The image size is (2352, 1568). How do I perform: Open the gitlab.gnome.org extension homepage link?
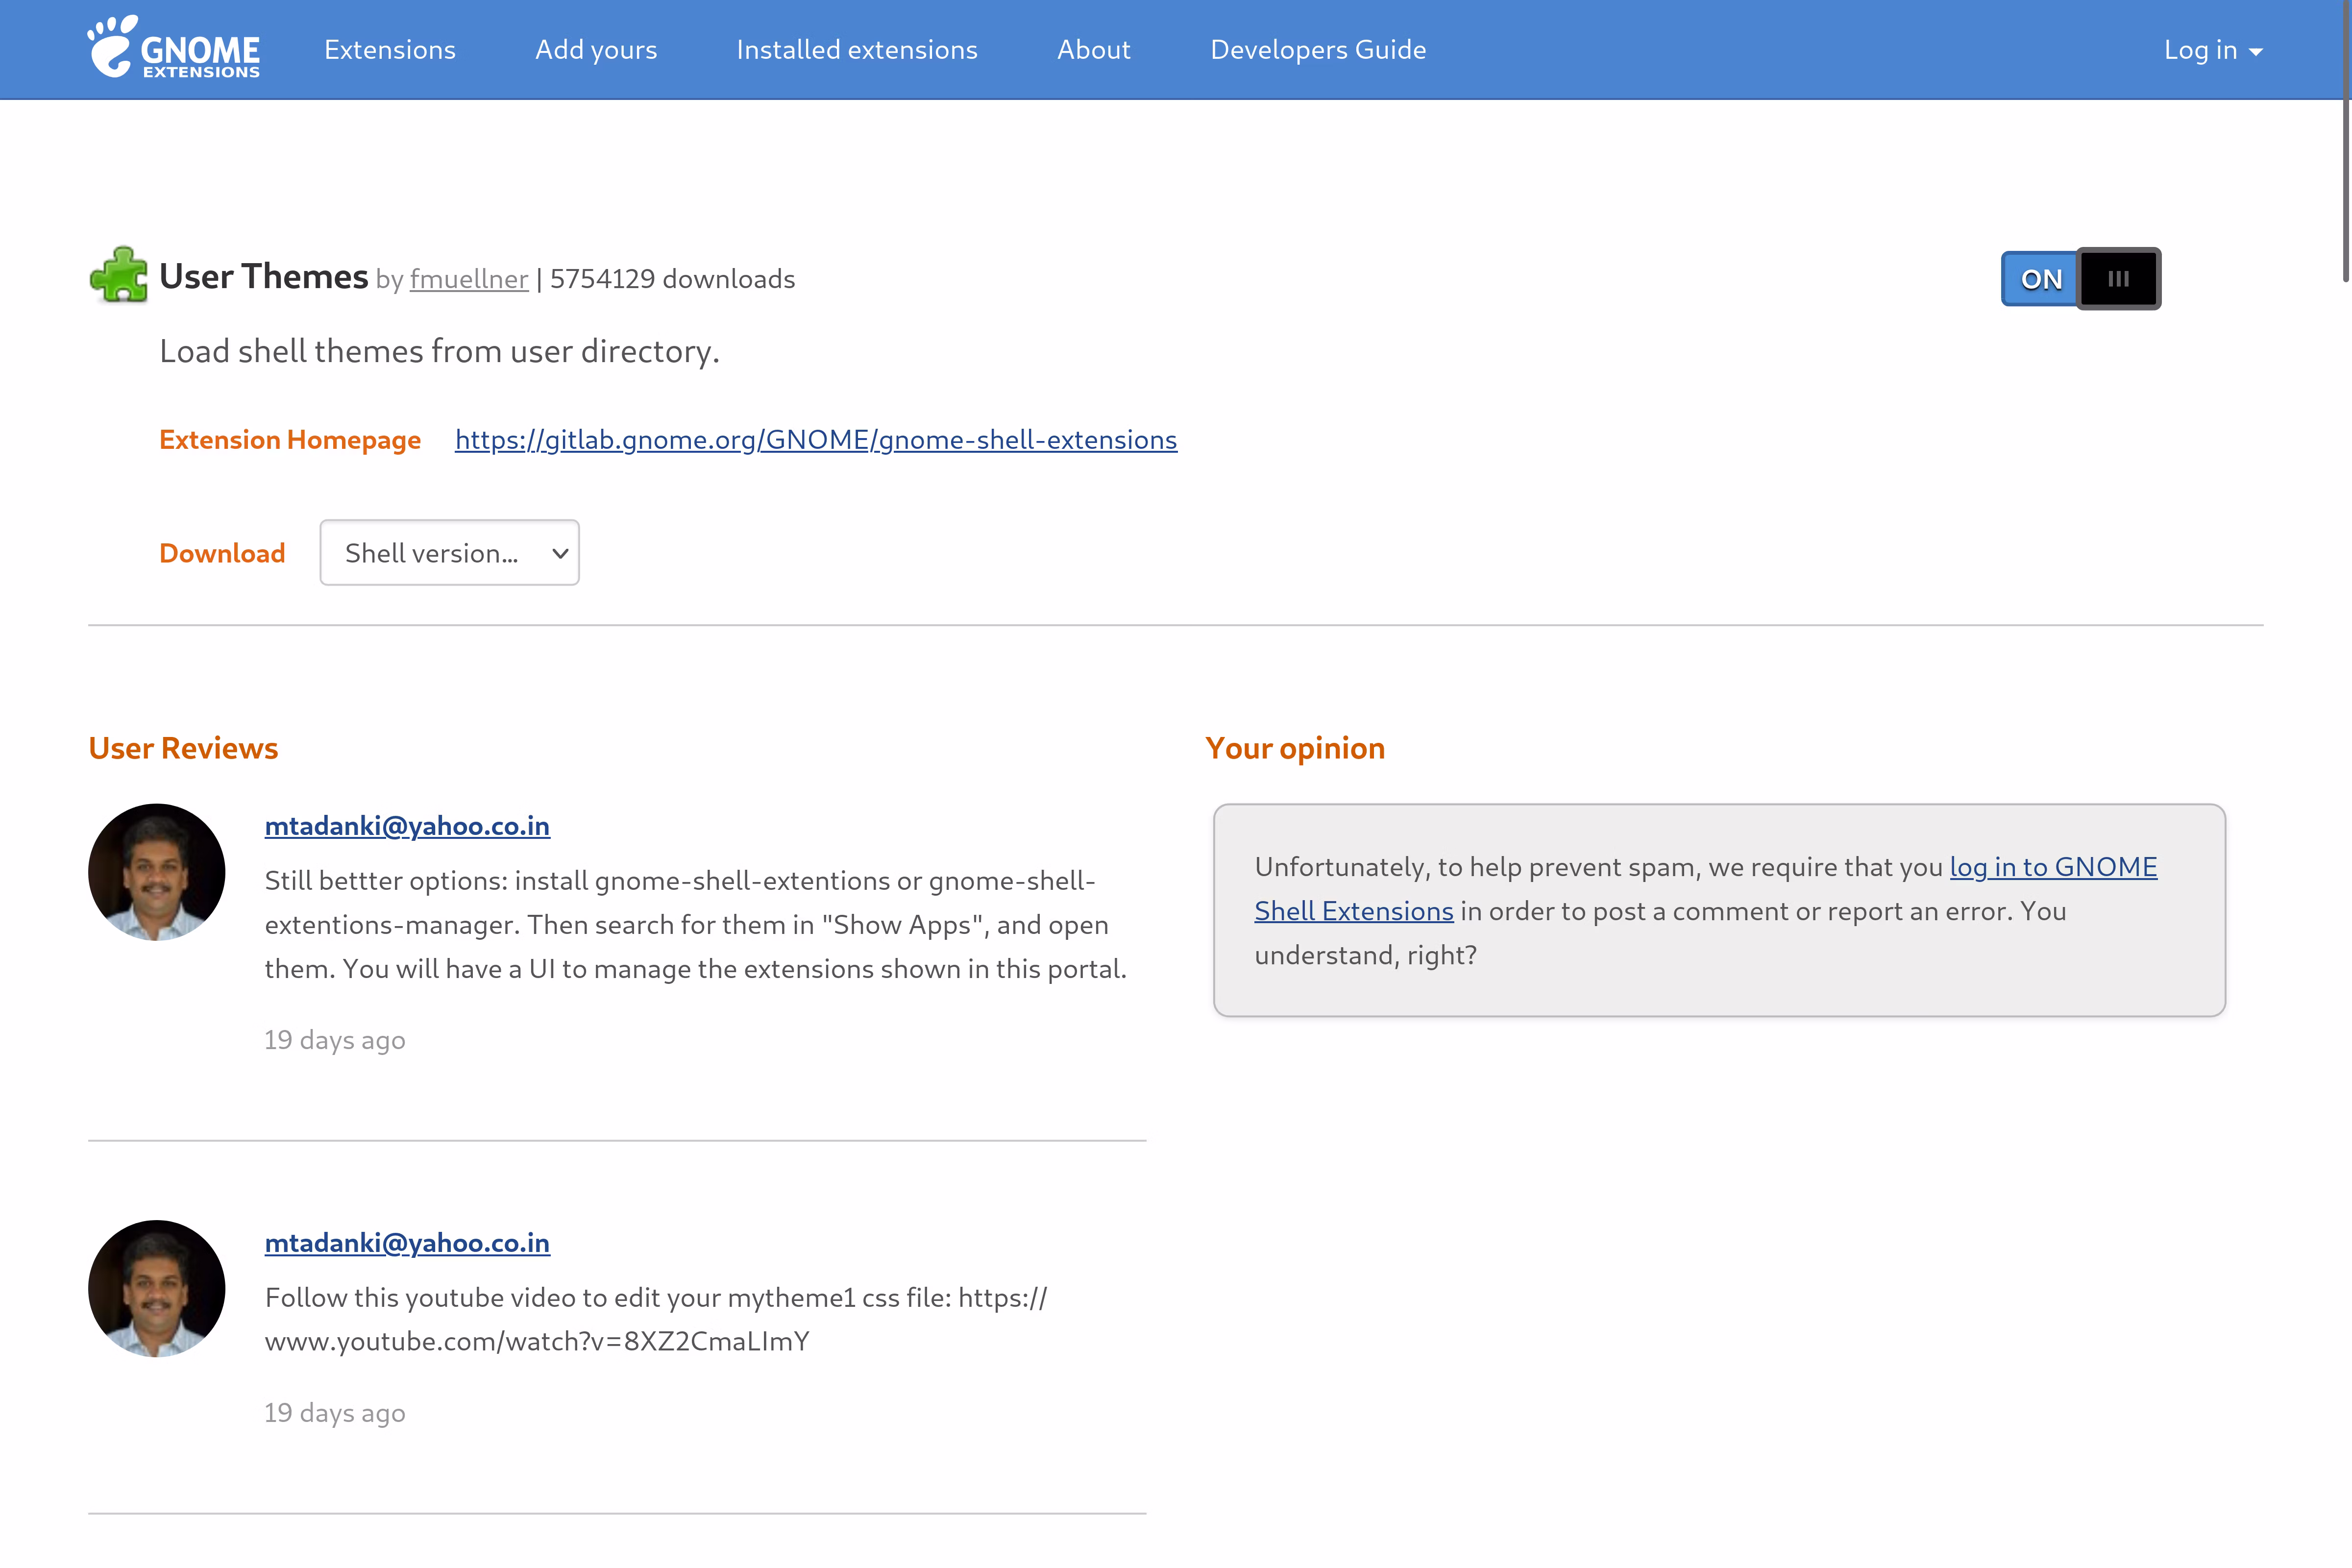click(x=815, y=440)
